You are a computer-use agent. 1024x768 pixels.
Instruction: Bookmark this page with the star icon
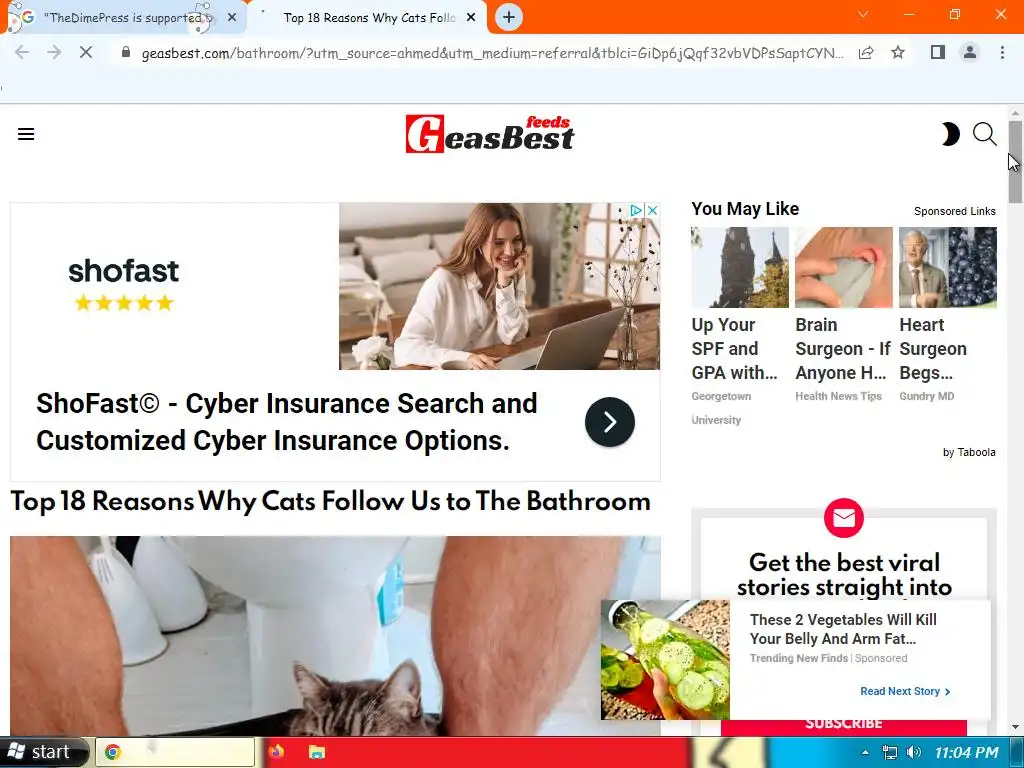pos(898,52)
